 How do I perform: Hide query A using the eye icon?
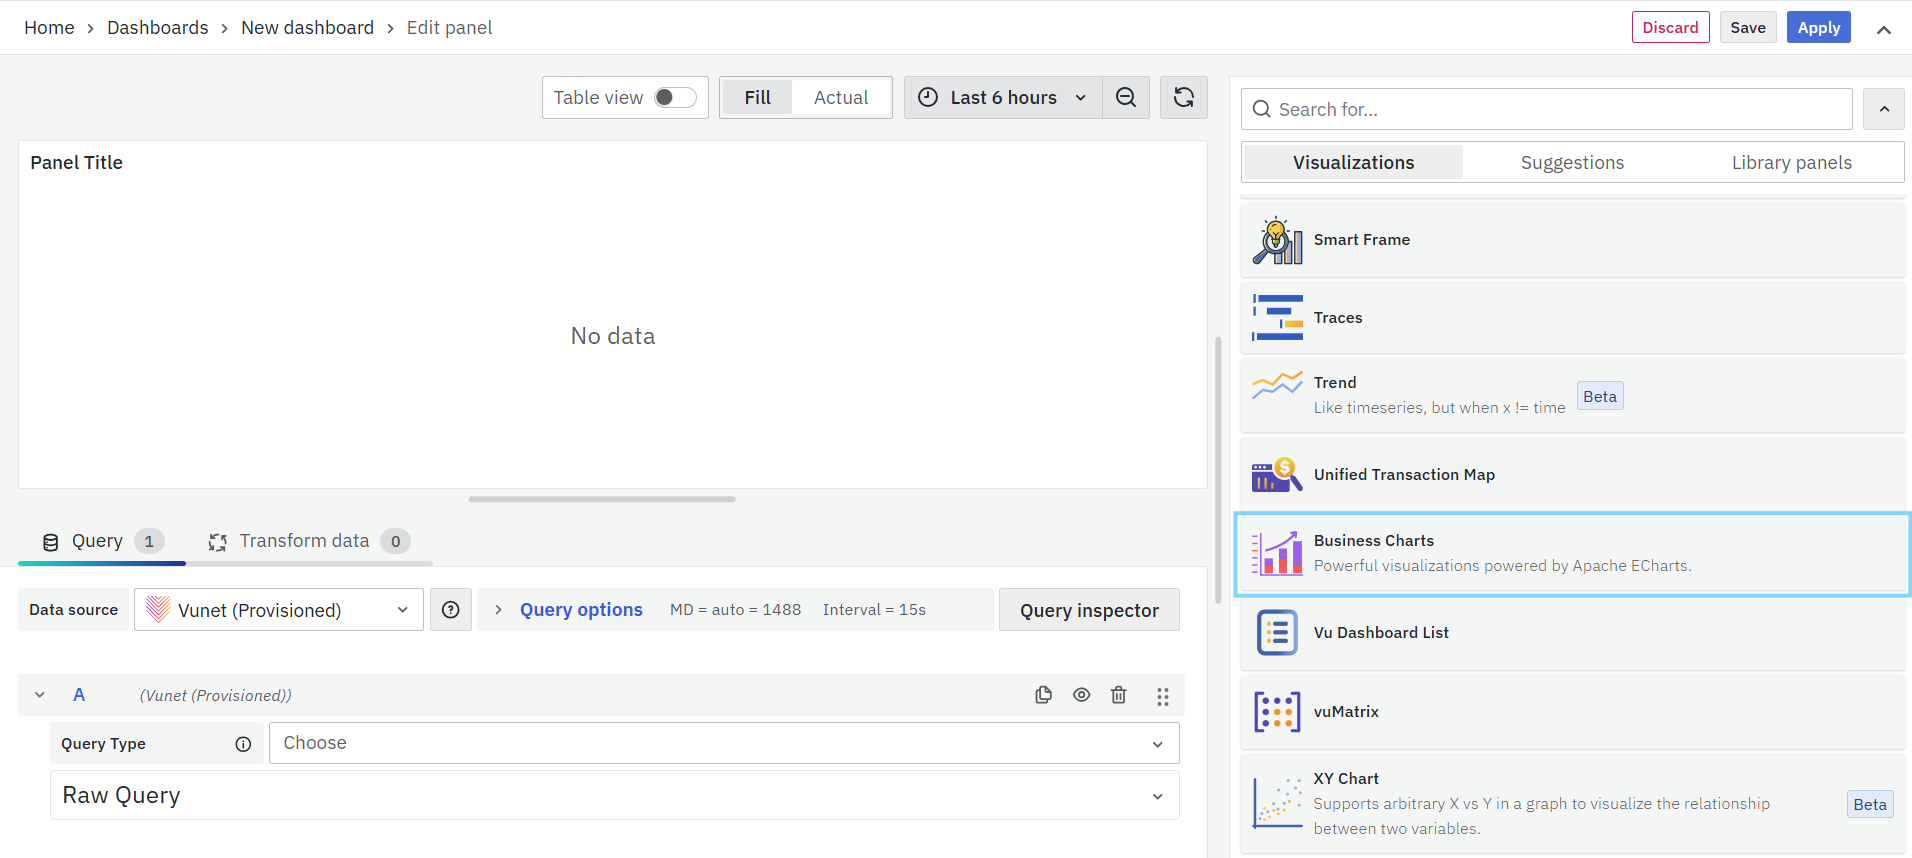point(1081,695)
